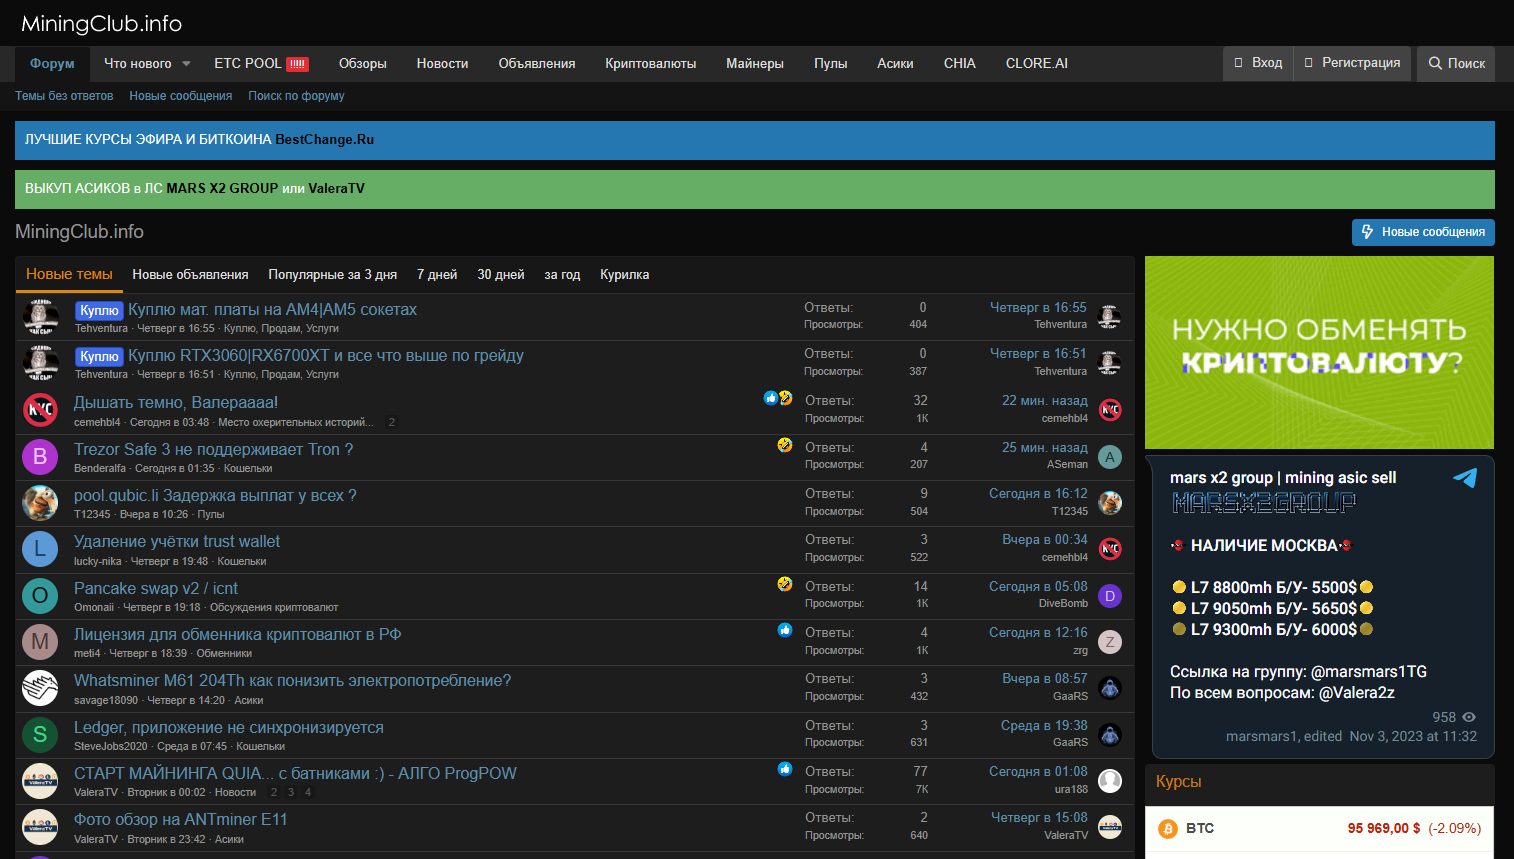Open thread 'Дышать темно, Валерааааа!'
Image resolution: width=1514 pixels, height=859 pixels.
(176, 402)
